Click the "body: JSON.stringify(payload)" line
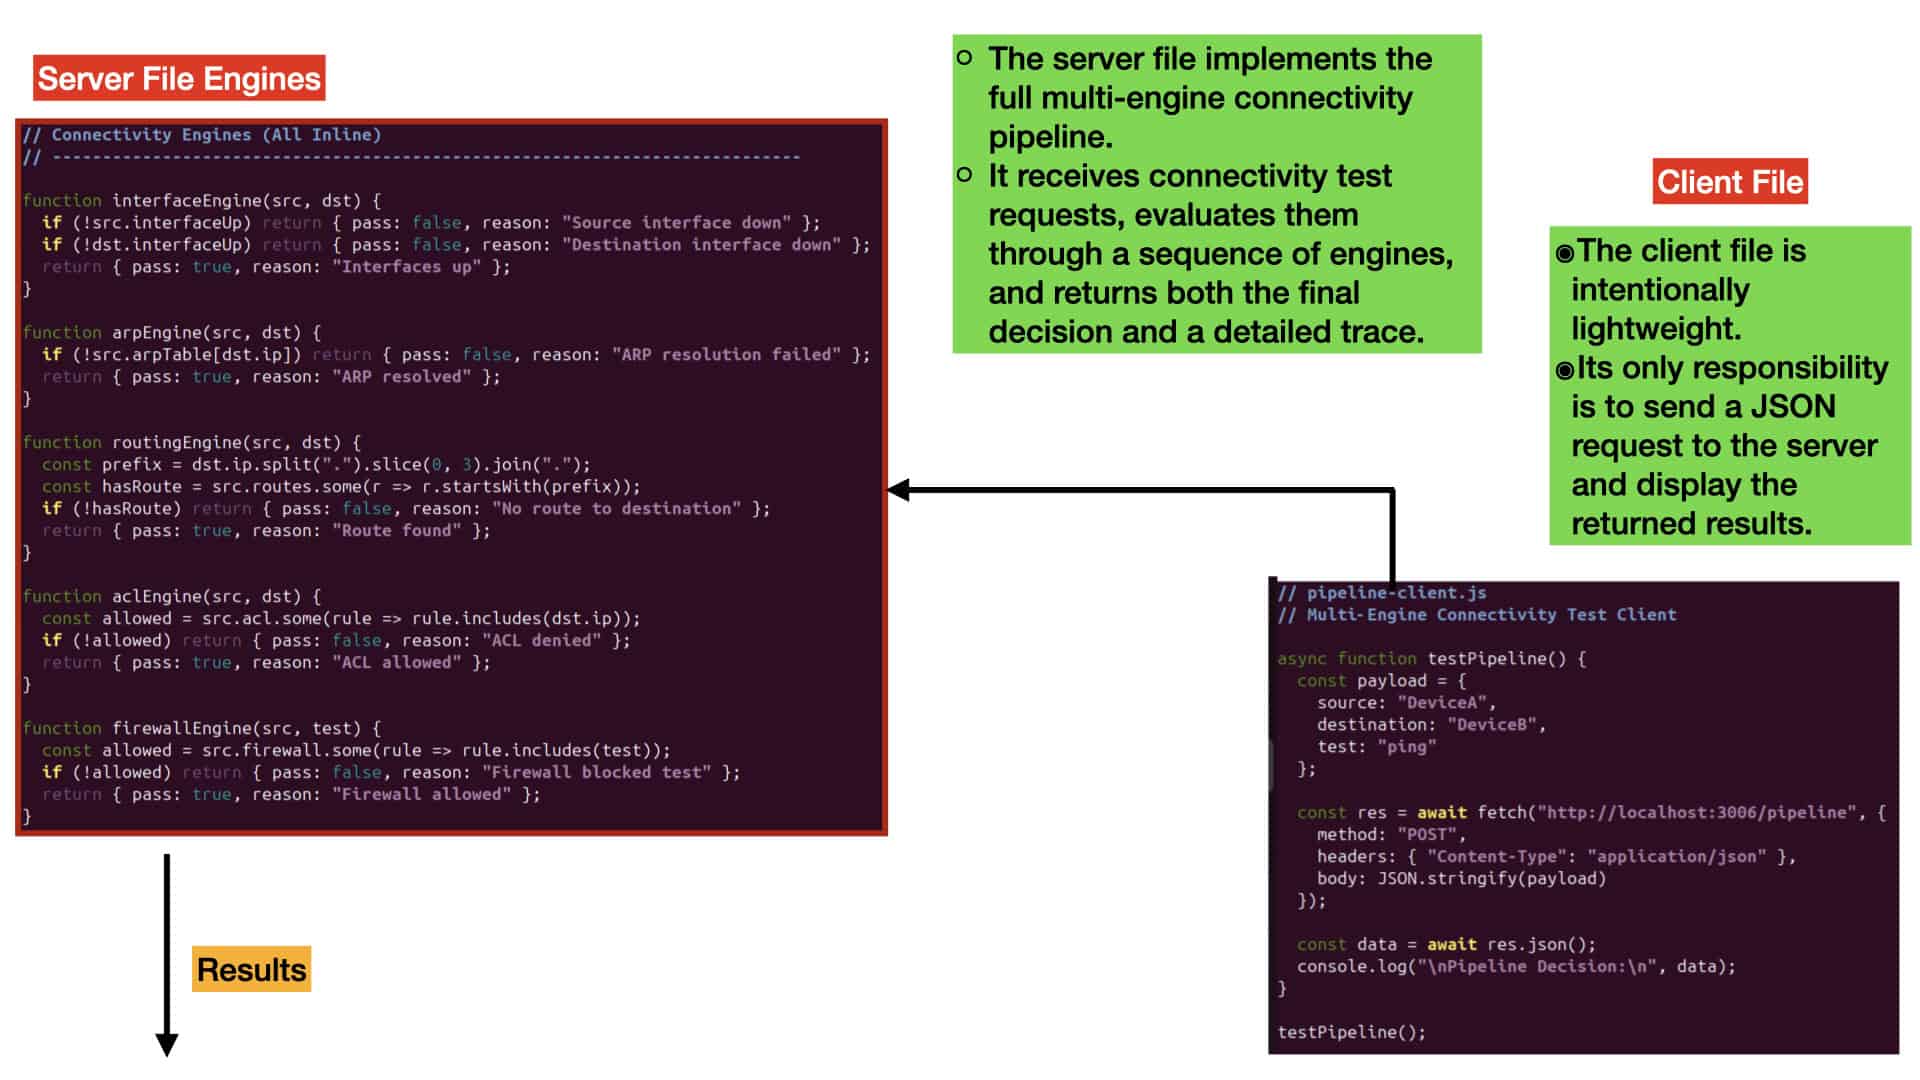This screenshot has height=1080, width=1920. coord(1462,879)
